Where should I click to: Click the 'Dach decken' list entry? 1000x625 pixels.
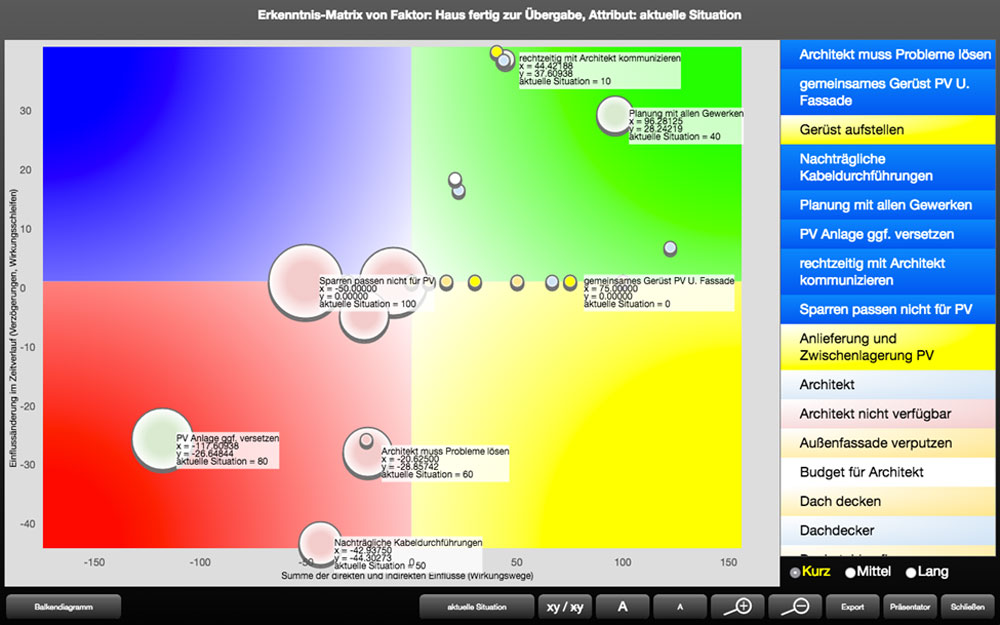tap(888, 501)
